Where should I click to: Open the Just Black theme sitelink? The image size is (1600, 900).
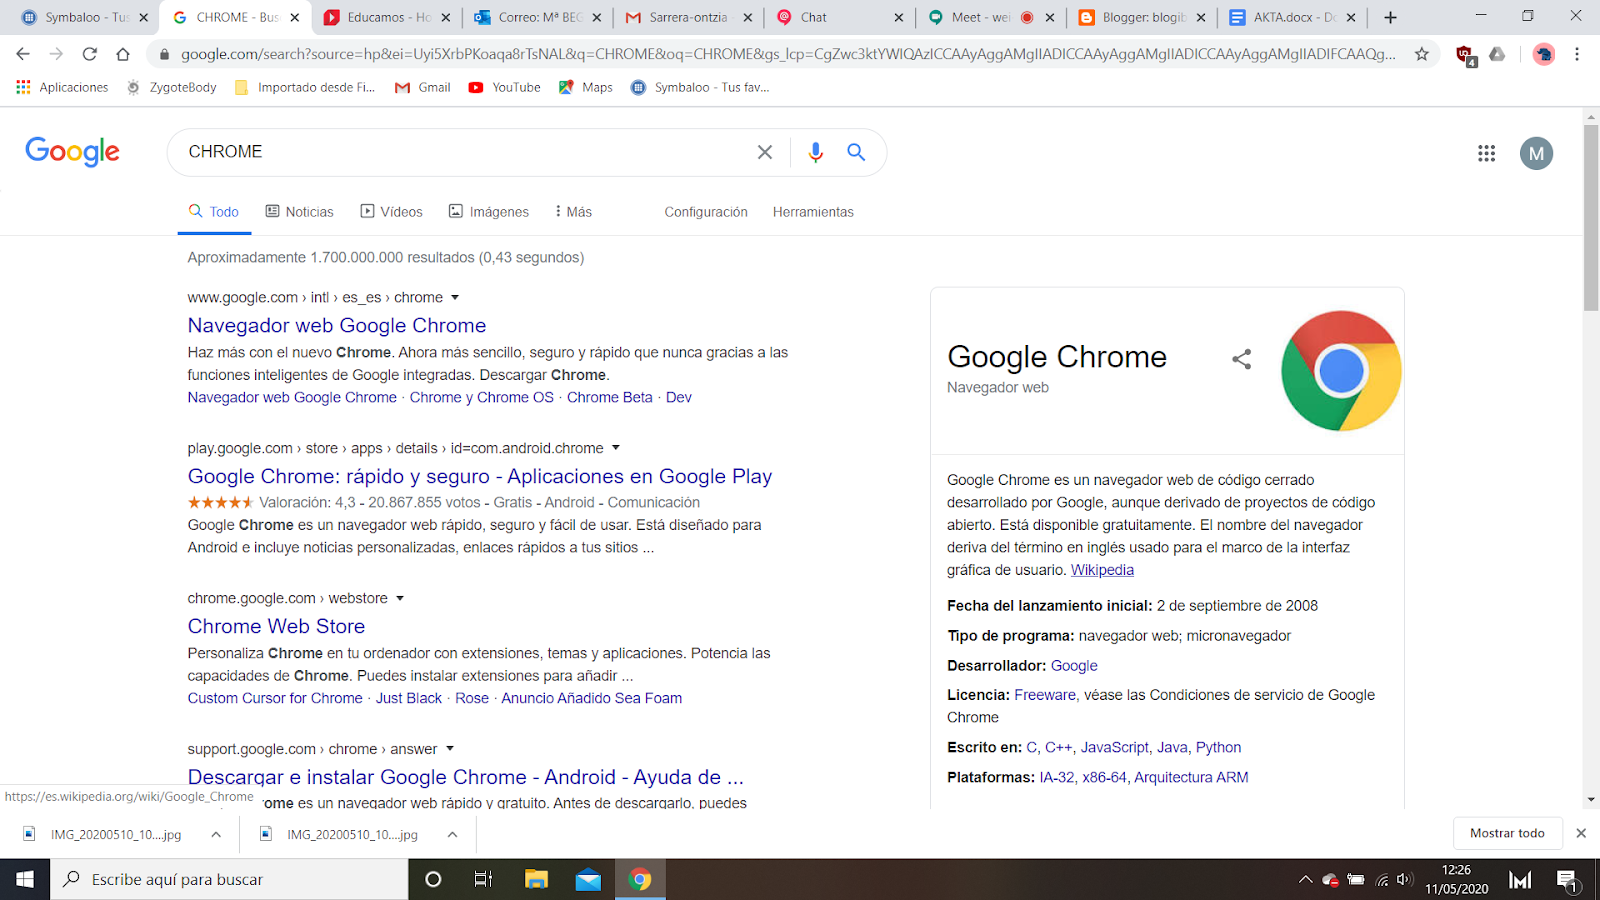[408, 698]
